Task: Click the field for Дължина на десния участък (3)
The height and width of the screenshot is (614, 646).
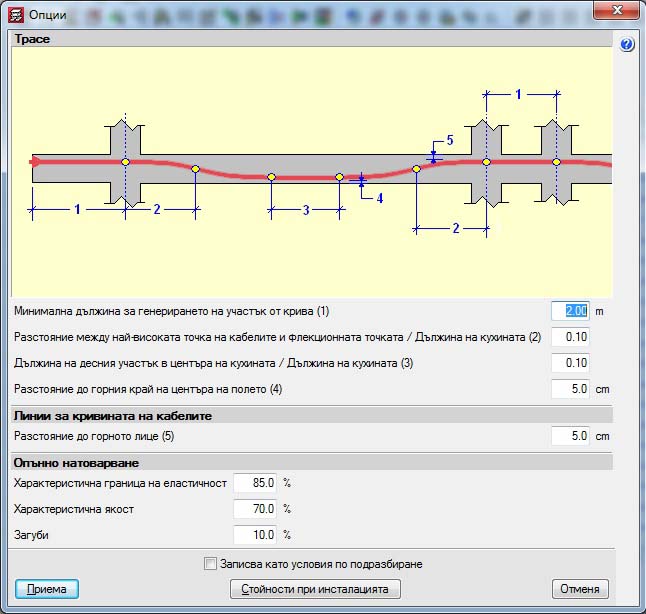Action: [x=570, y=363]
